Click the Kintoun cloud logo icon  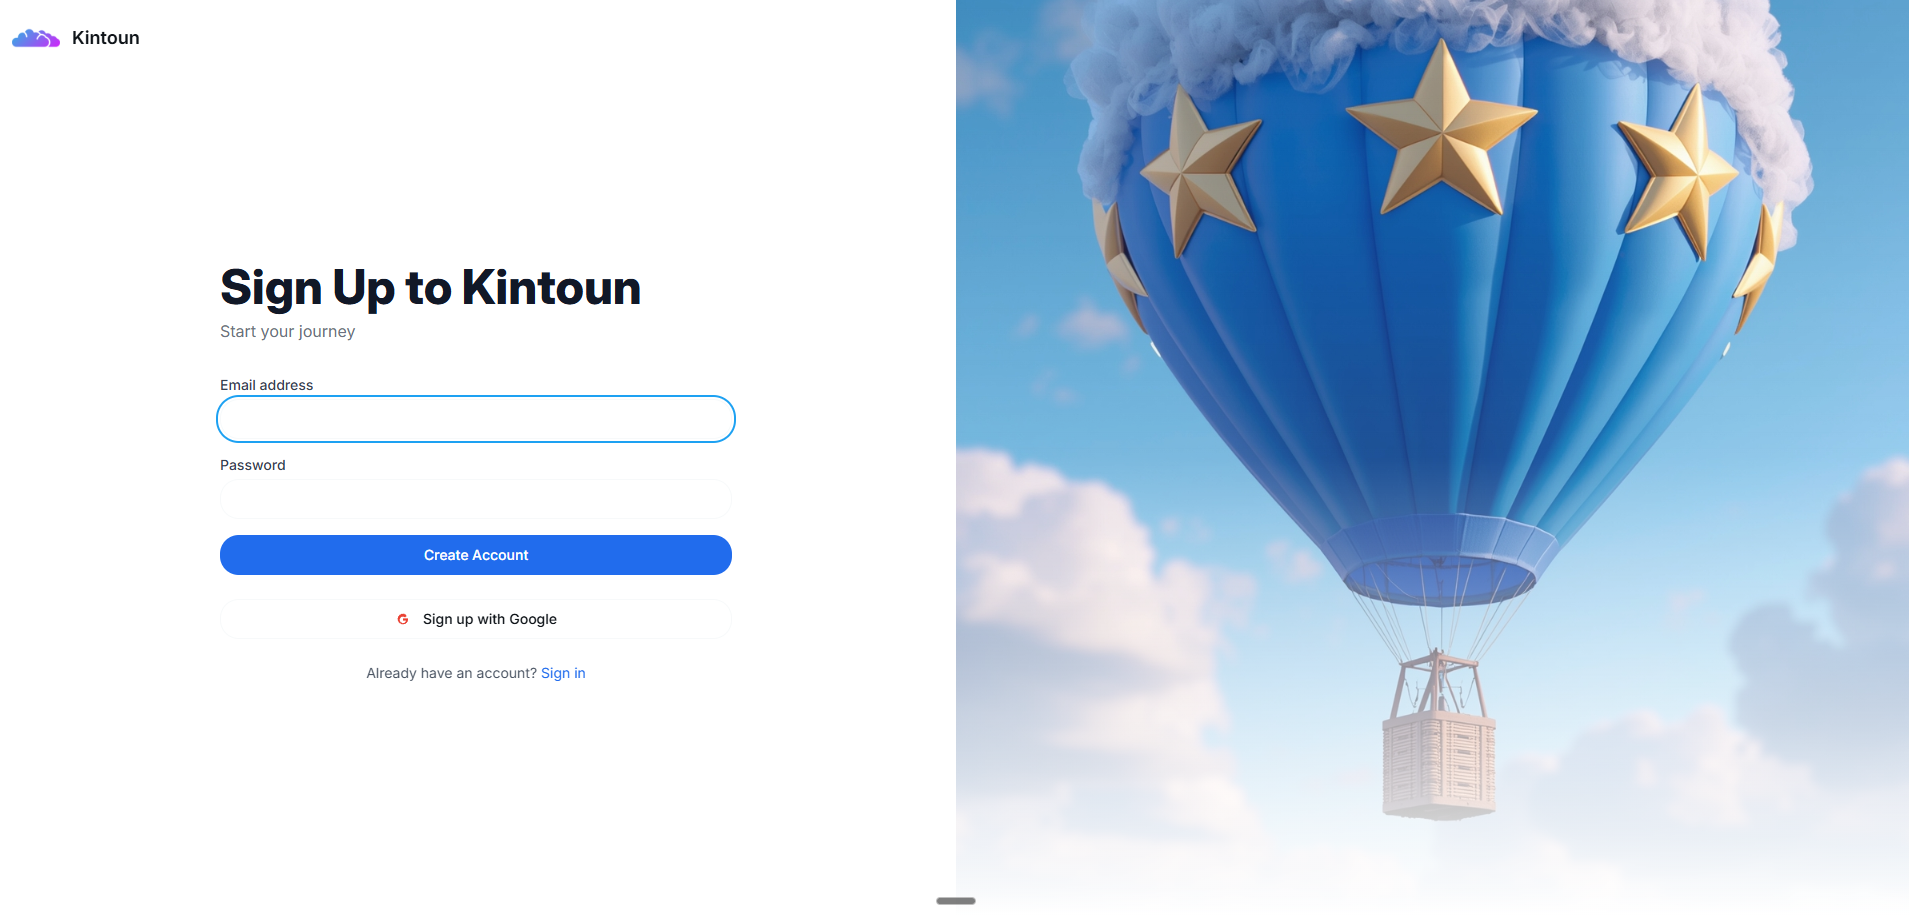36,38
